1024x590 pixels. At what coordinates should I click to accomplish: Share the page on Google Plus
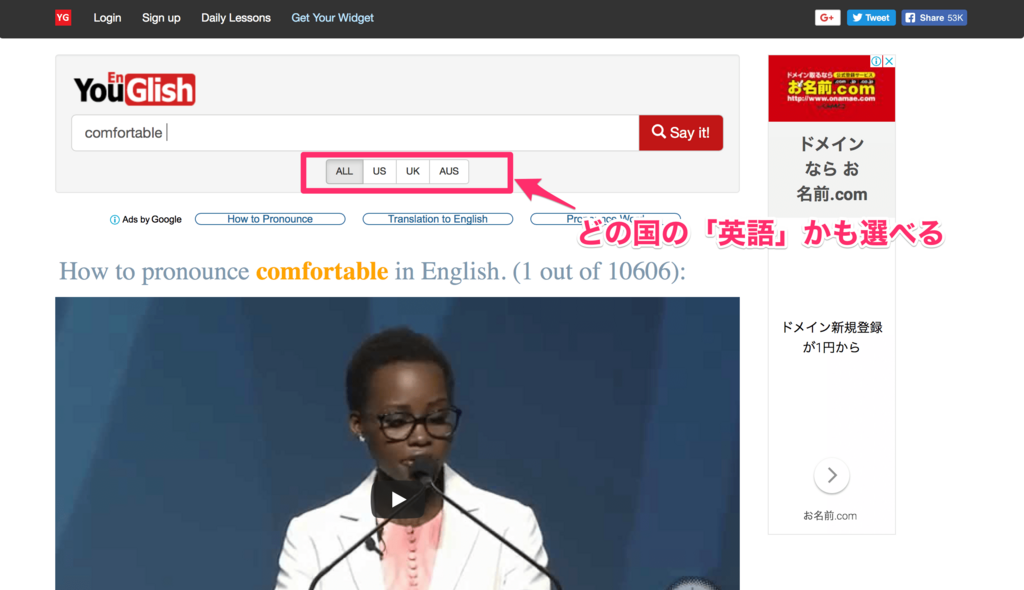coord(827,18)
